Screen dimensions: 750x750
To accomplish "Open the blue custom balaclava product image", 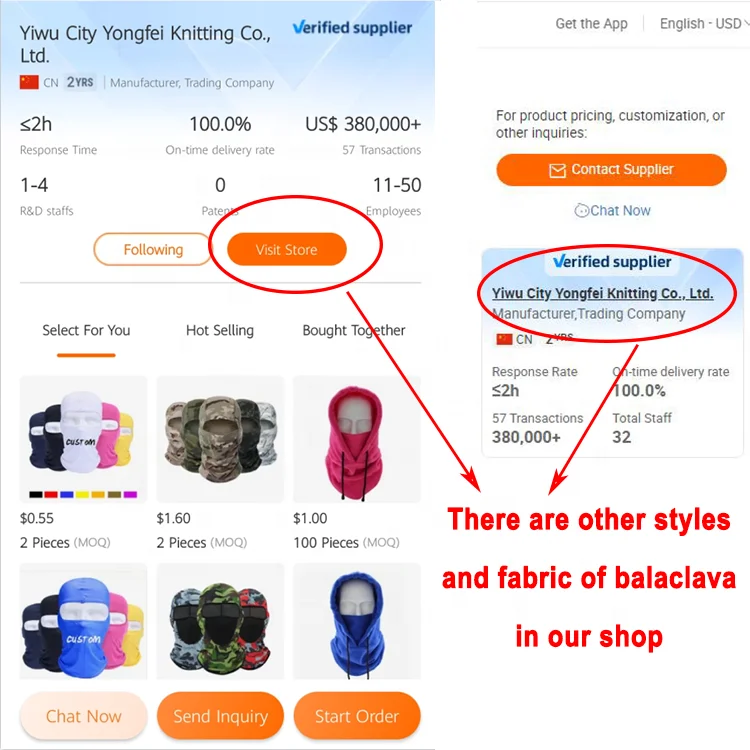I will pyautogui.click(x=83, y=621).
